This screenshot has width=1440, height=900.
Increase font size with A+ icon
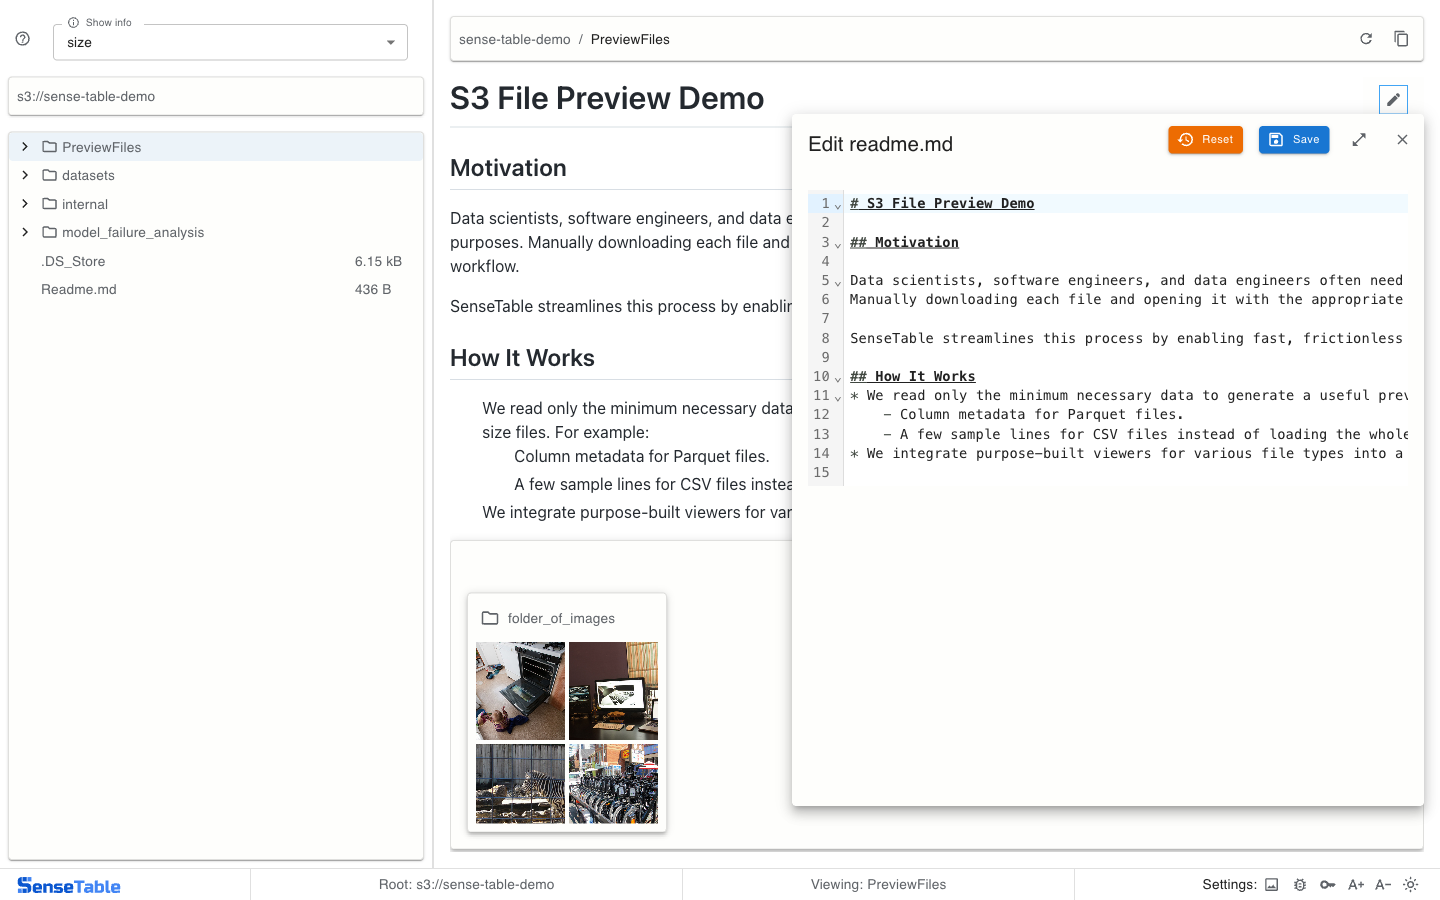coord(1356,885)
